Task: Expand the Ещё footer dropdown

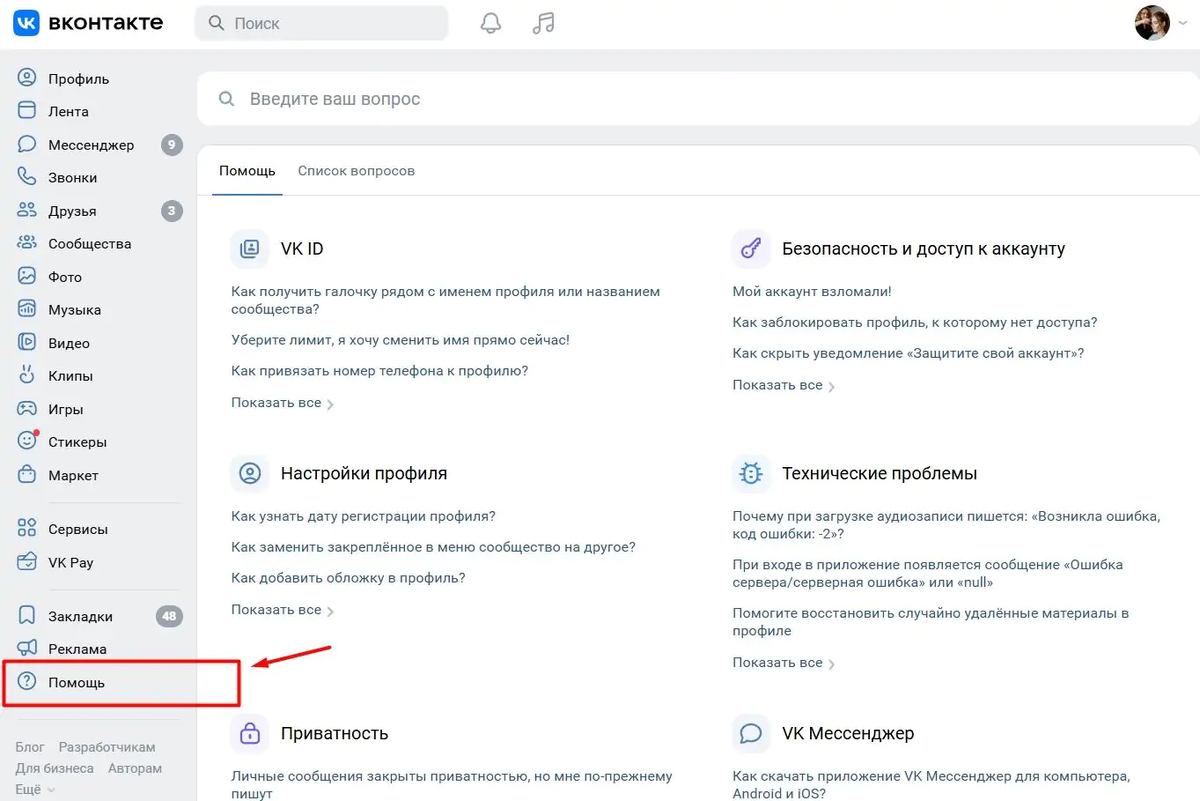Action: [35, 789]
